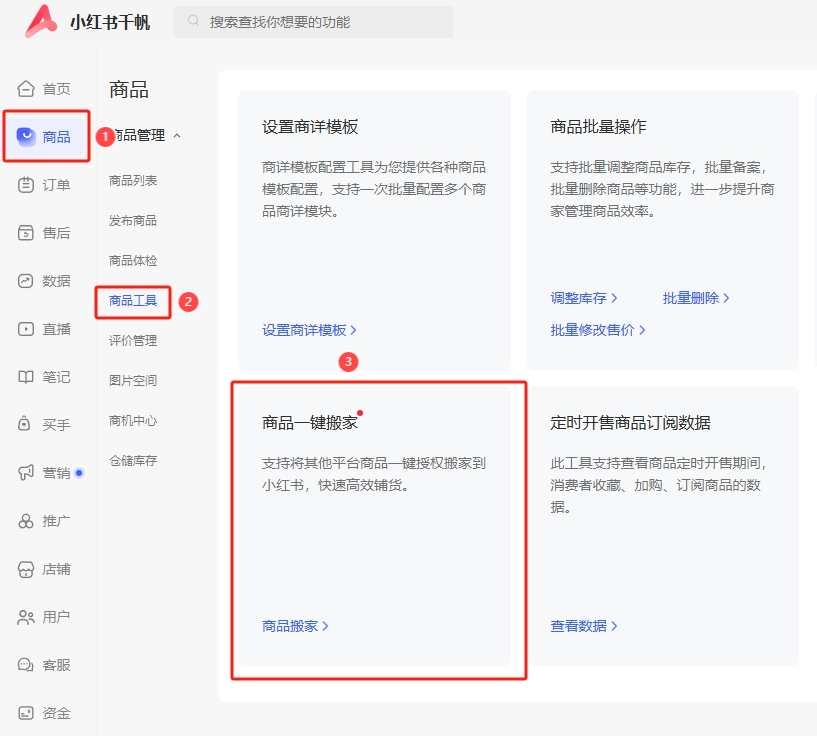817x736 pixels.
Task: Open 首页 in the sidebar
Action: coord(56,89)
